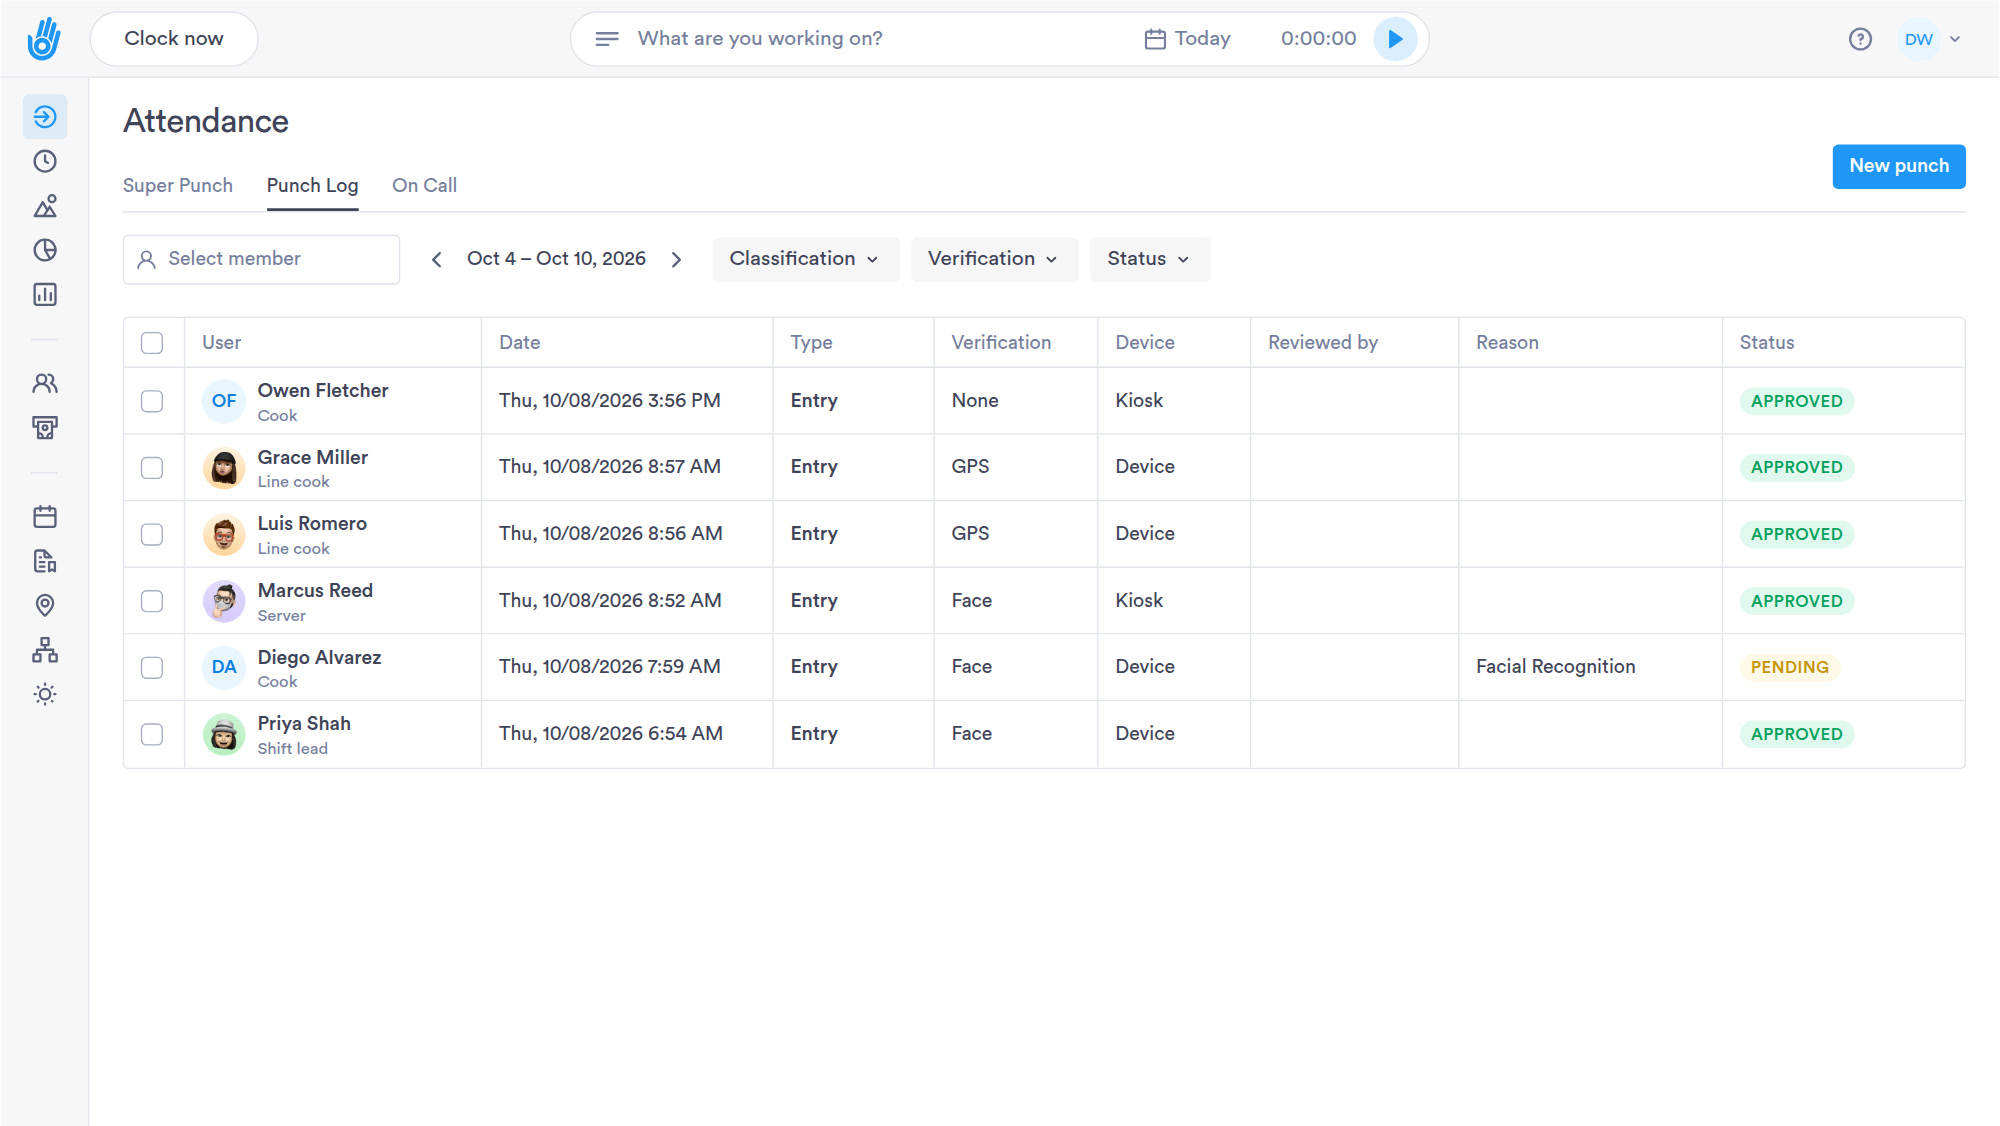The height and width of the screenshot is (1126, 2000).
Task: Check the Luis Romero row checkbox
Action: point(152,534)
